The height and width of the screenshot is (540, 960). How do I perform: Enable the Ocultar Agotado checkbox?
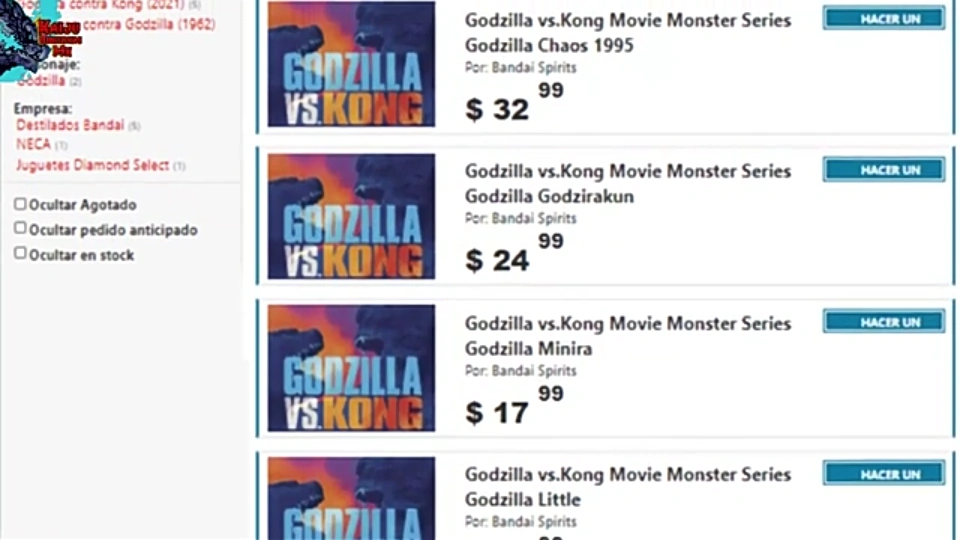point(20,204)
